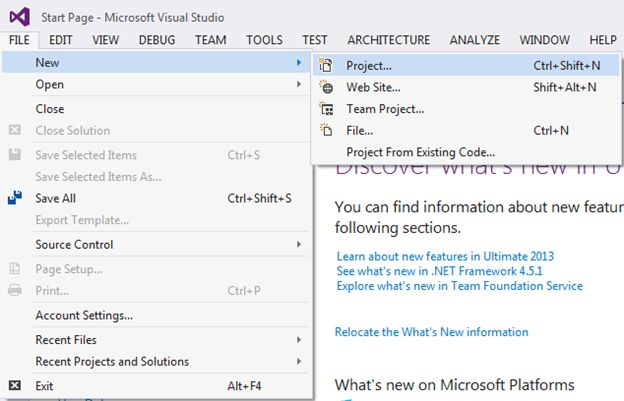Screen dimensions: 624x401
Task: Open Learn about new features link
Action: [445, 257]
